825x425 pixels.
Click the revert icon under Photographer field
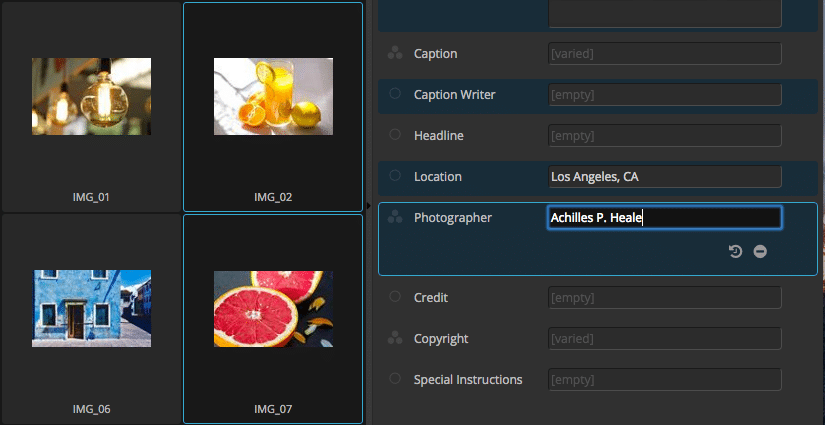click(x=735, y=252)
